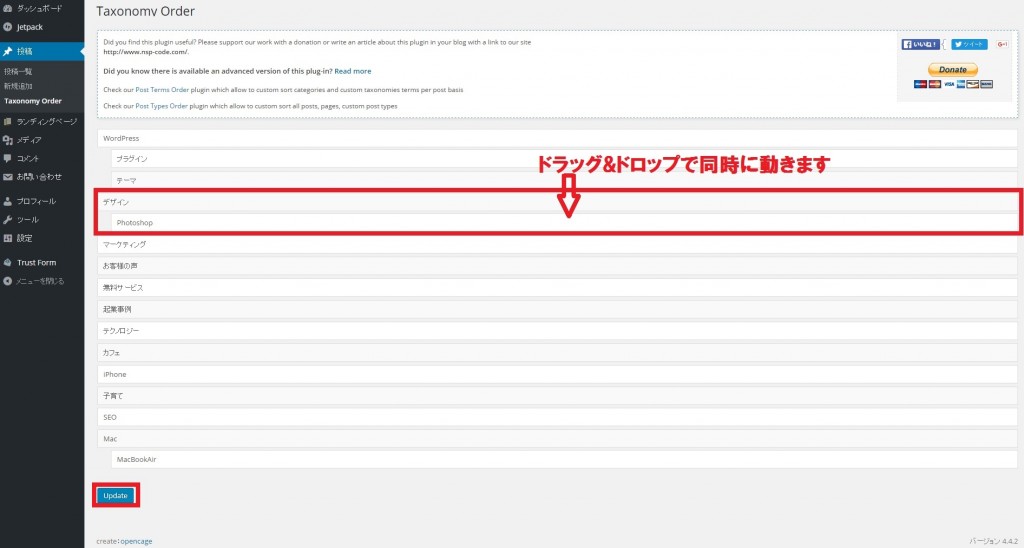1024x548 pixels.
Task: Click the yellow Donate button
Action: click(x=953, y=70)
